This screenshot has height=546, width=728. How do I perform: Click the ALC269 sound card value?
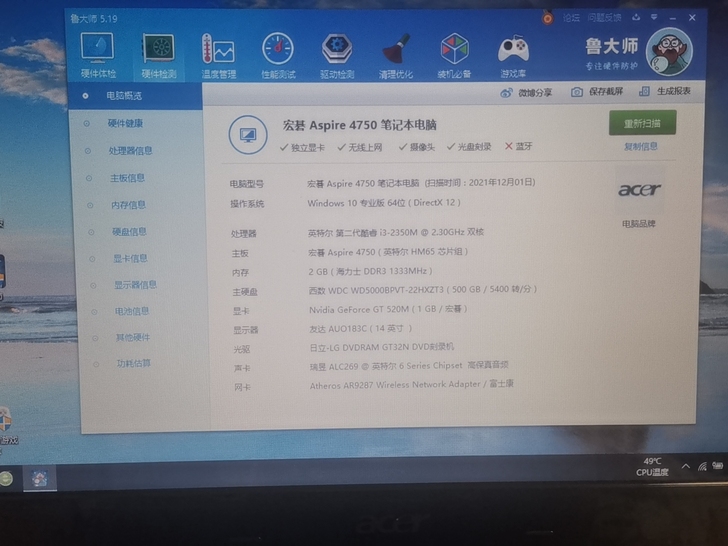[x=409, y=366]
